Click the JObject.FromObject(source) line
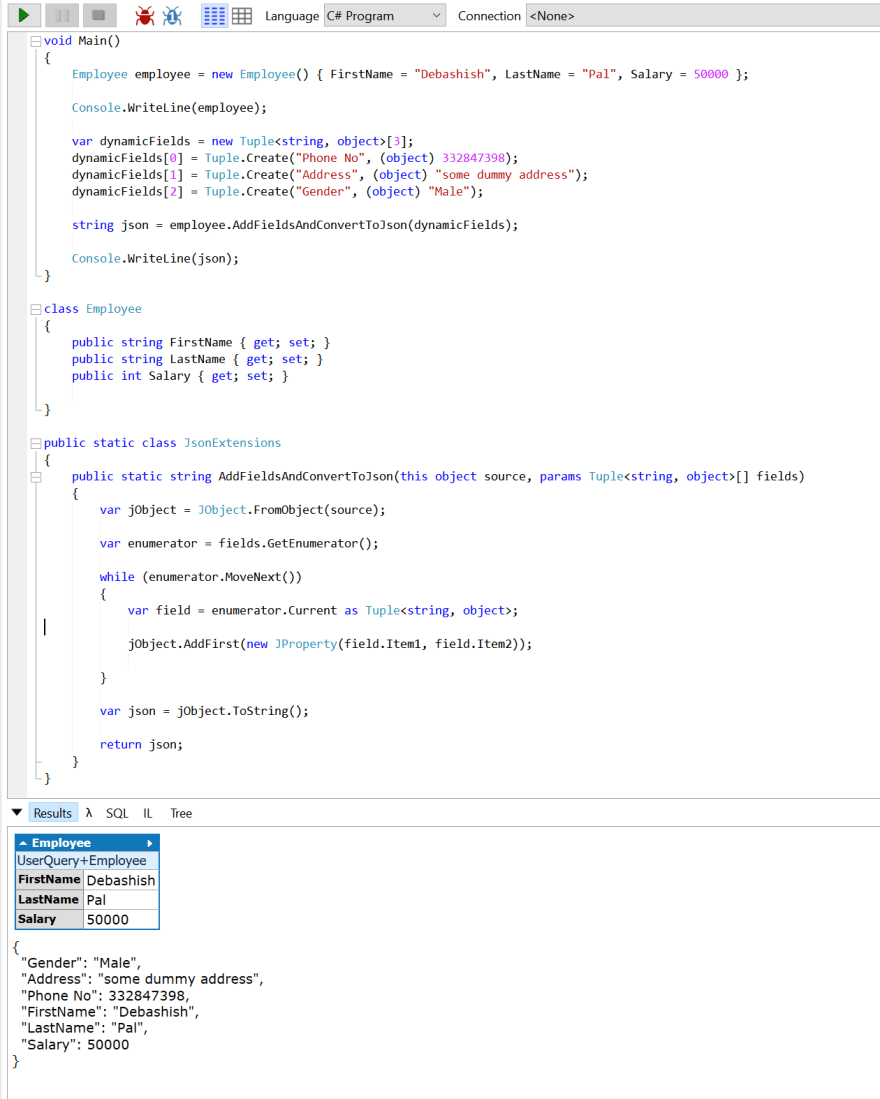Viewport: 880px width, 1099px height. point(242,510)
